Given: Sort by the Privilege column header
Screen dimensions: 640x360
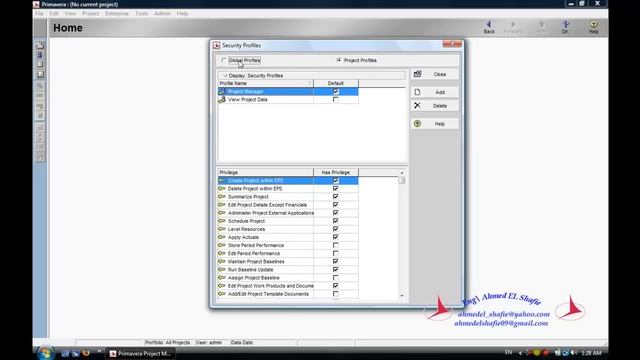Looking at the screenshot, I should [266, 172].
